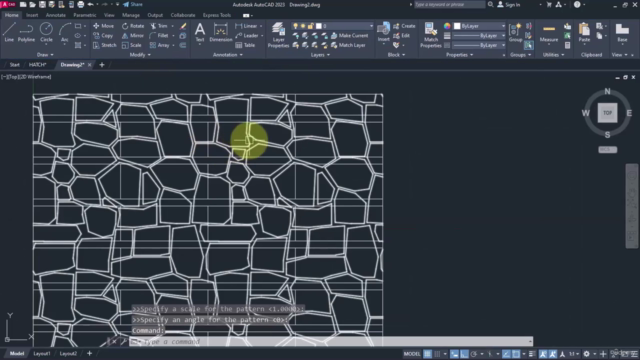Toggle annotation visibility in status bar
Screen dimensions: 640x360
tap(543, 354)
